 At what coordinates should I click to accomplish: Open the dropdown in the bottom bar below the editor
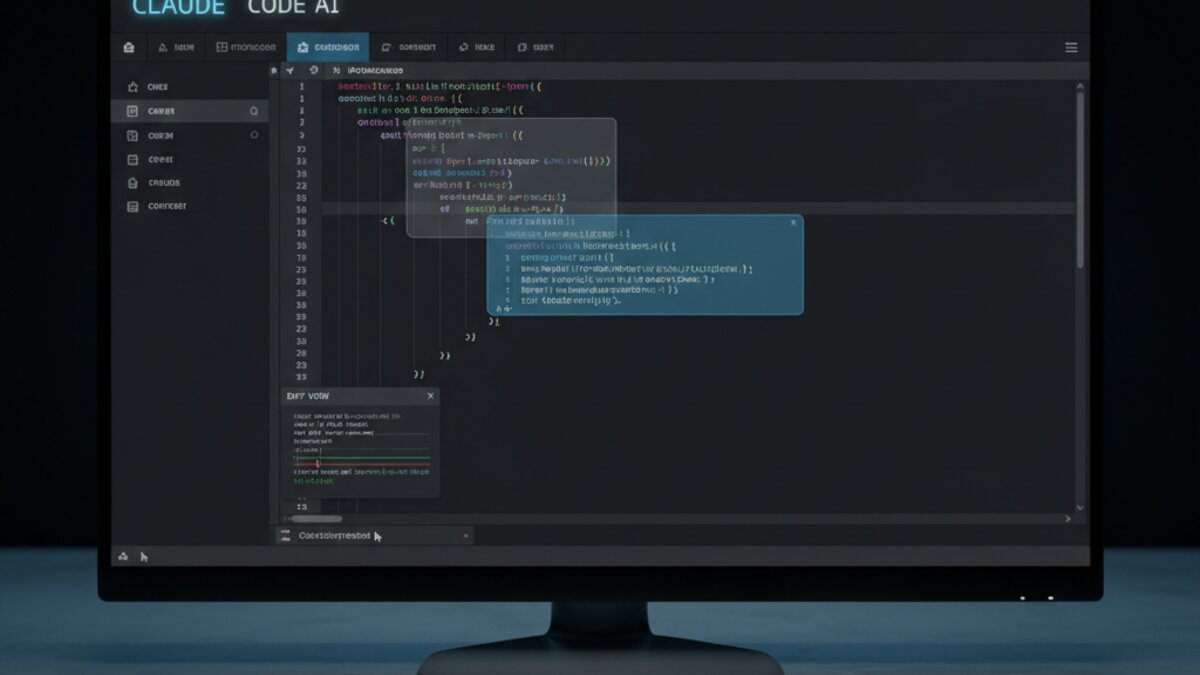[x=374, y=536]
